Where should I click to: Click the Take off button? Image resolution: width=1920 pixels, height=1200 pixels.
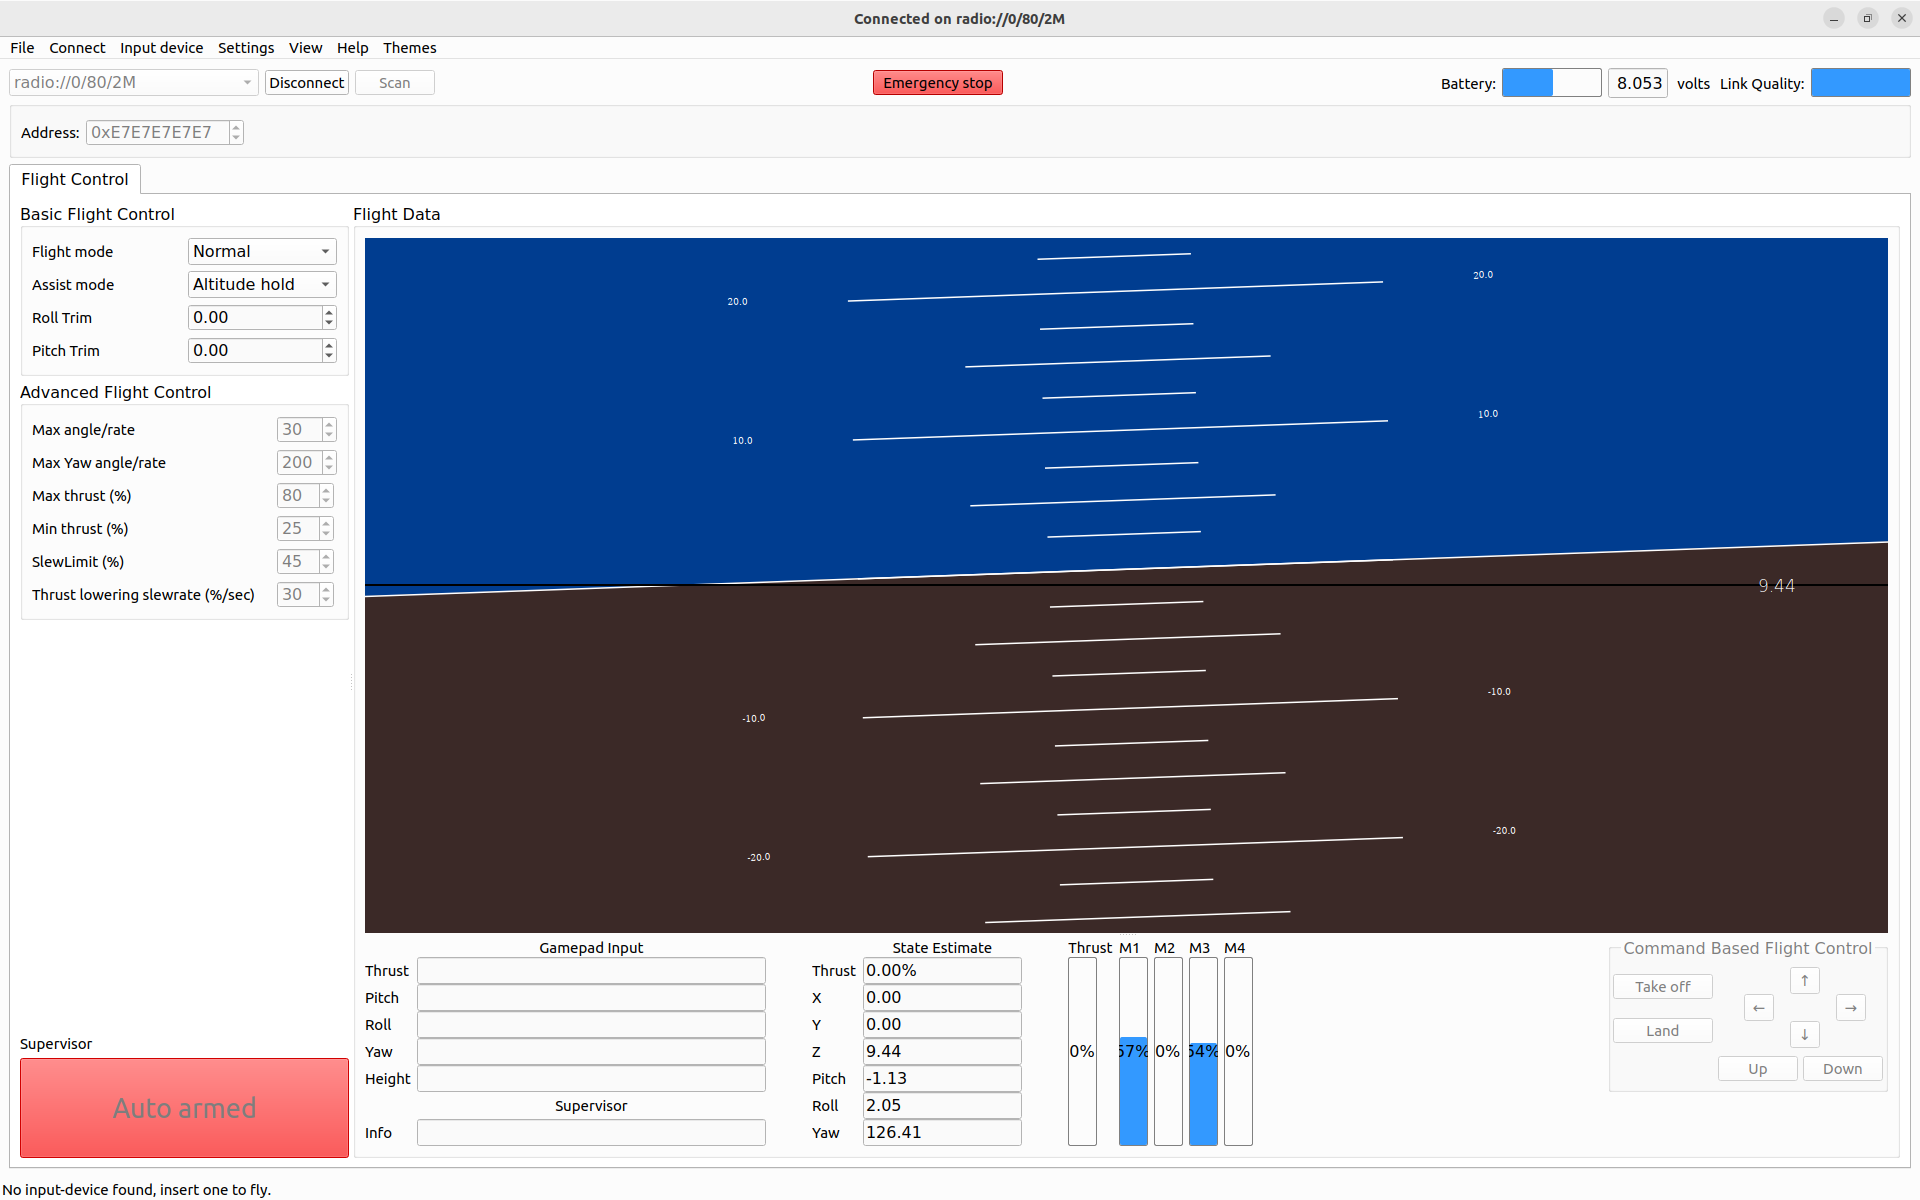1662,987
